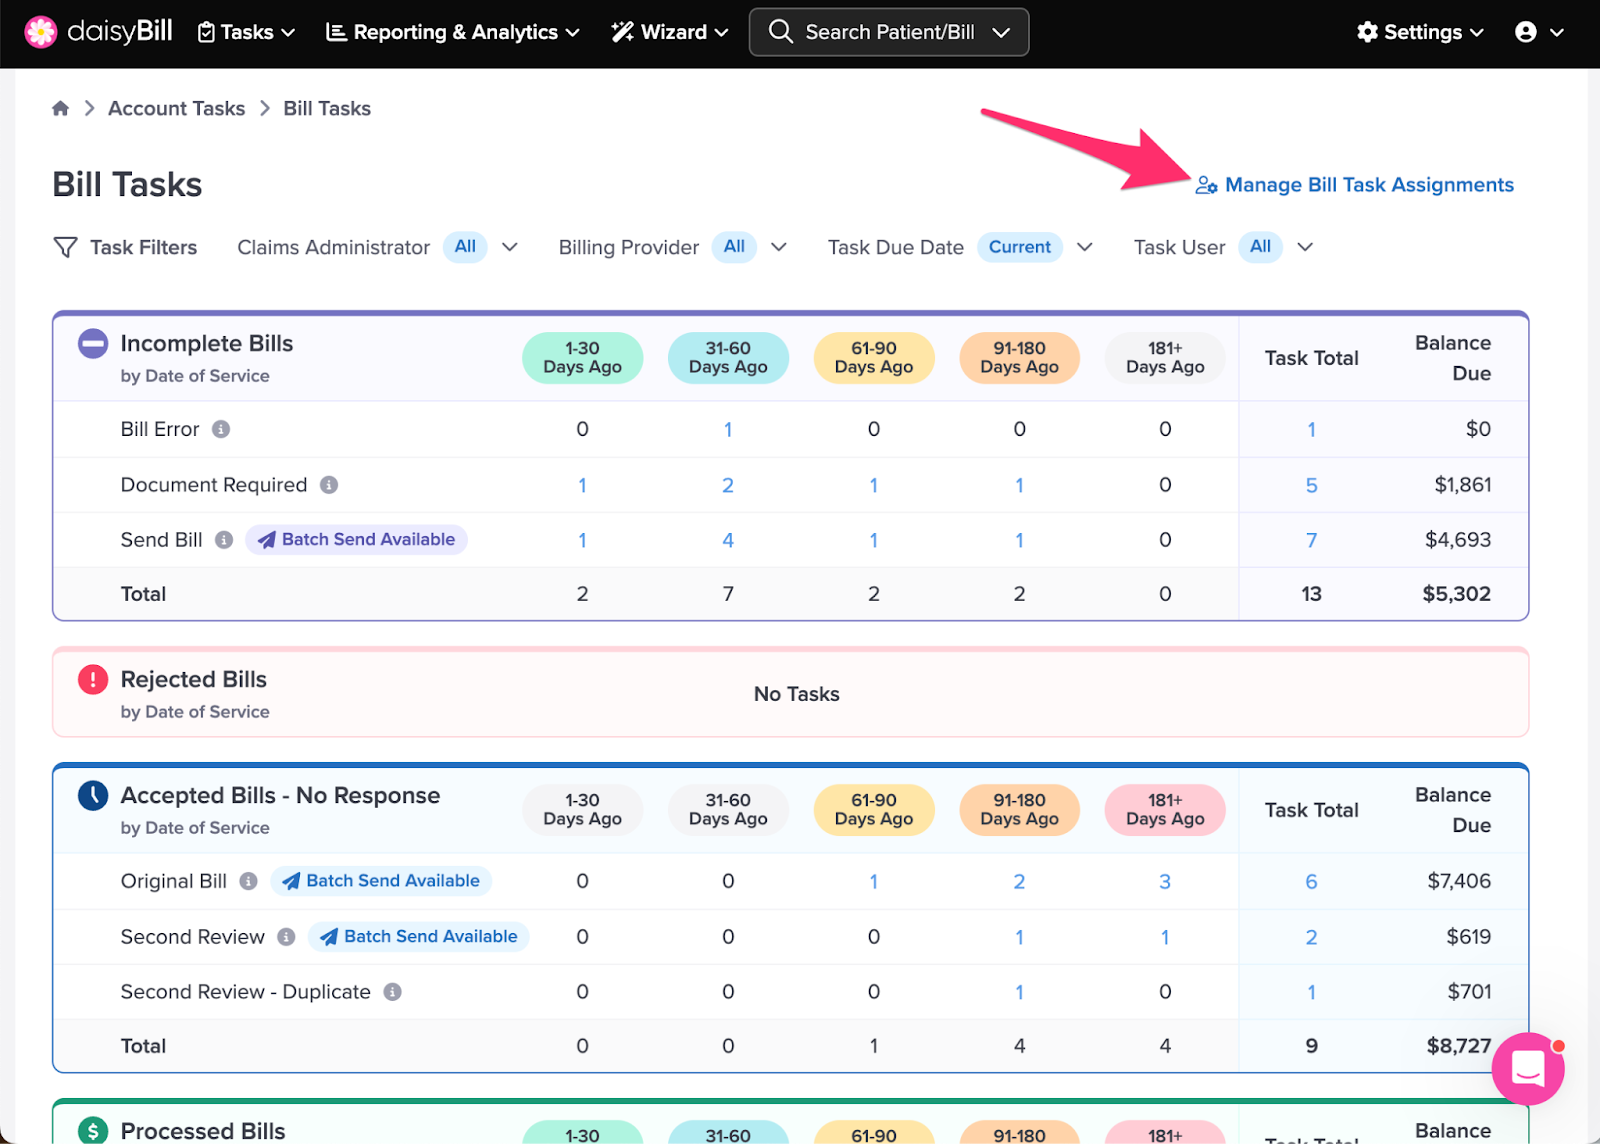Select Incomplete Bills 91-180 Days Ago header
This screenshot has height=1144, width=1600.
(x=1019, y=358)
